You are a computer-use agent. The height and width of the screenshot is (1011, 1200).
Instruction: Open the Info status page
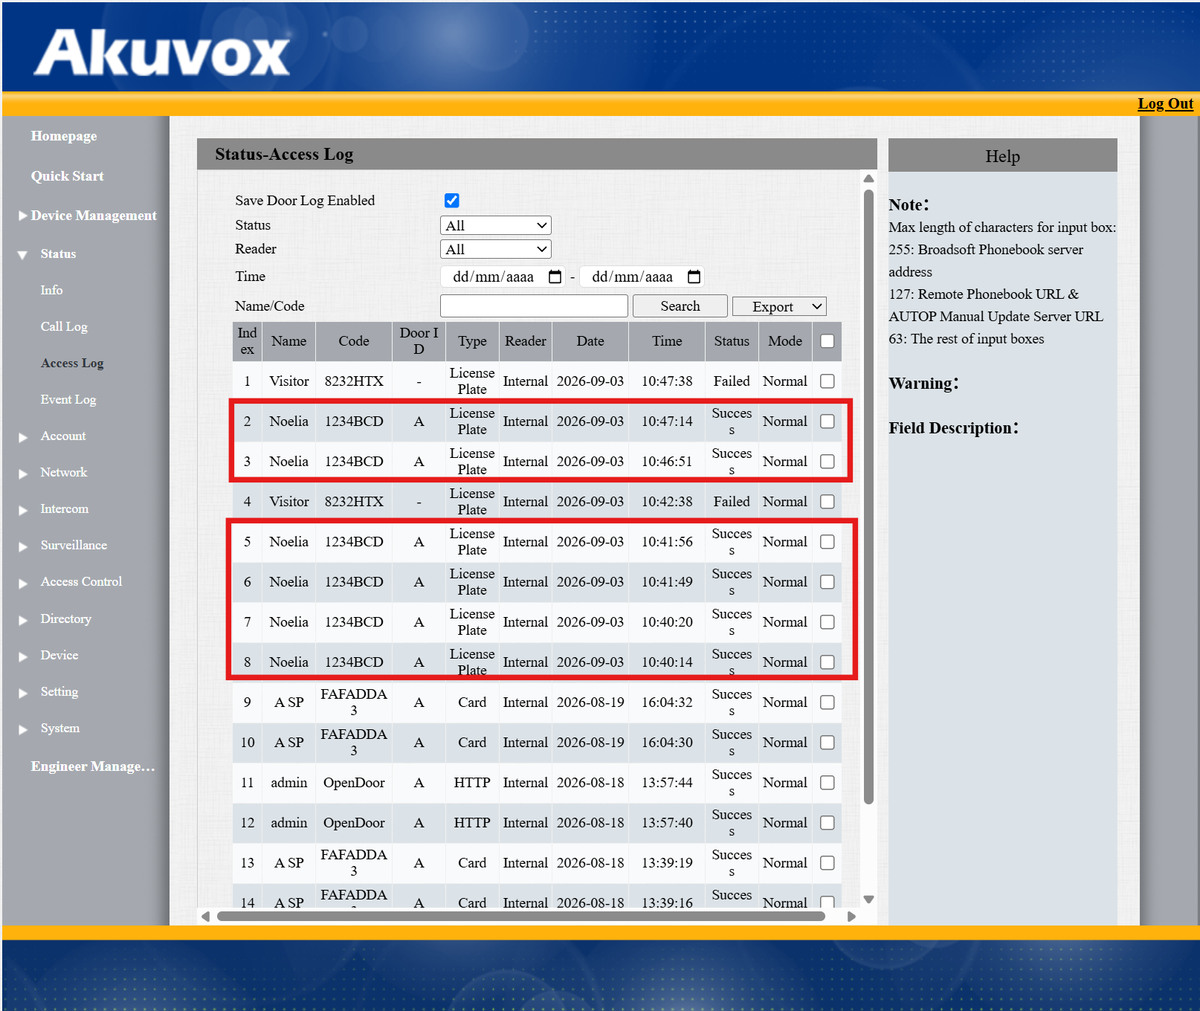(x=52, y=290)
